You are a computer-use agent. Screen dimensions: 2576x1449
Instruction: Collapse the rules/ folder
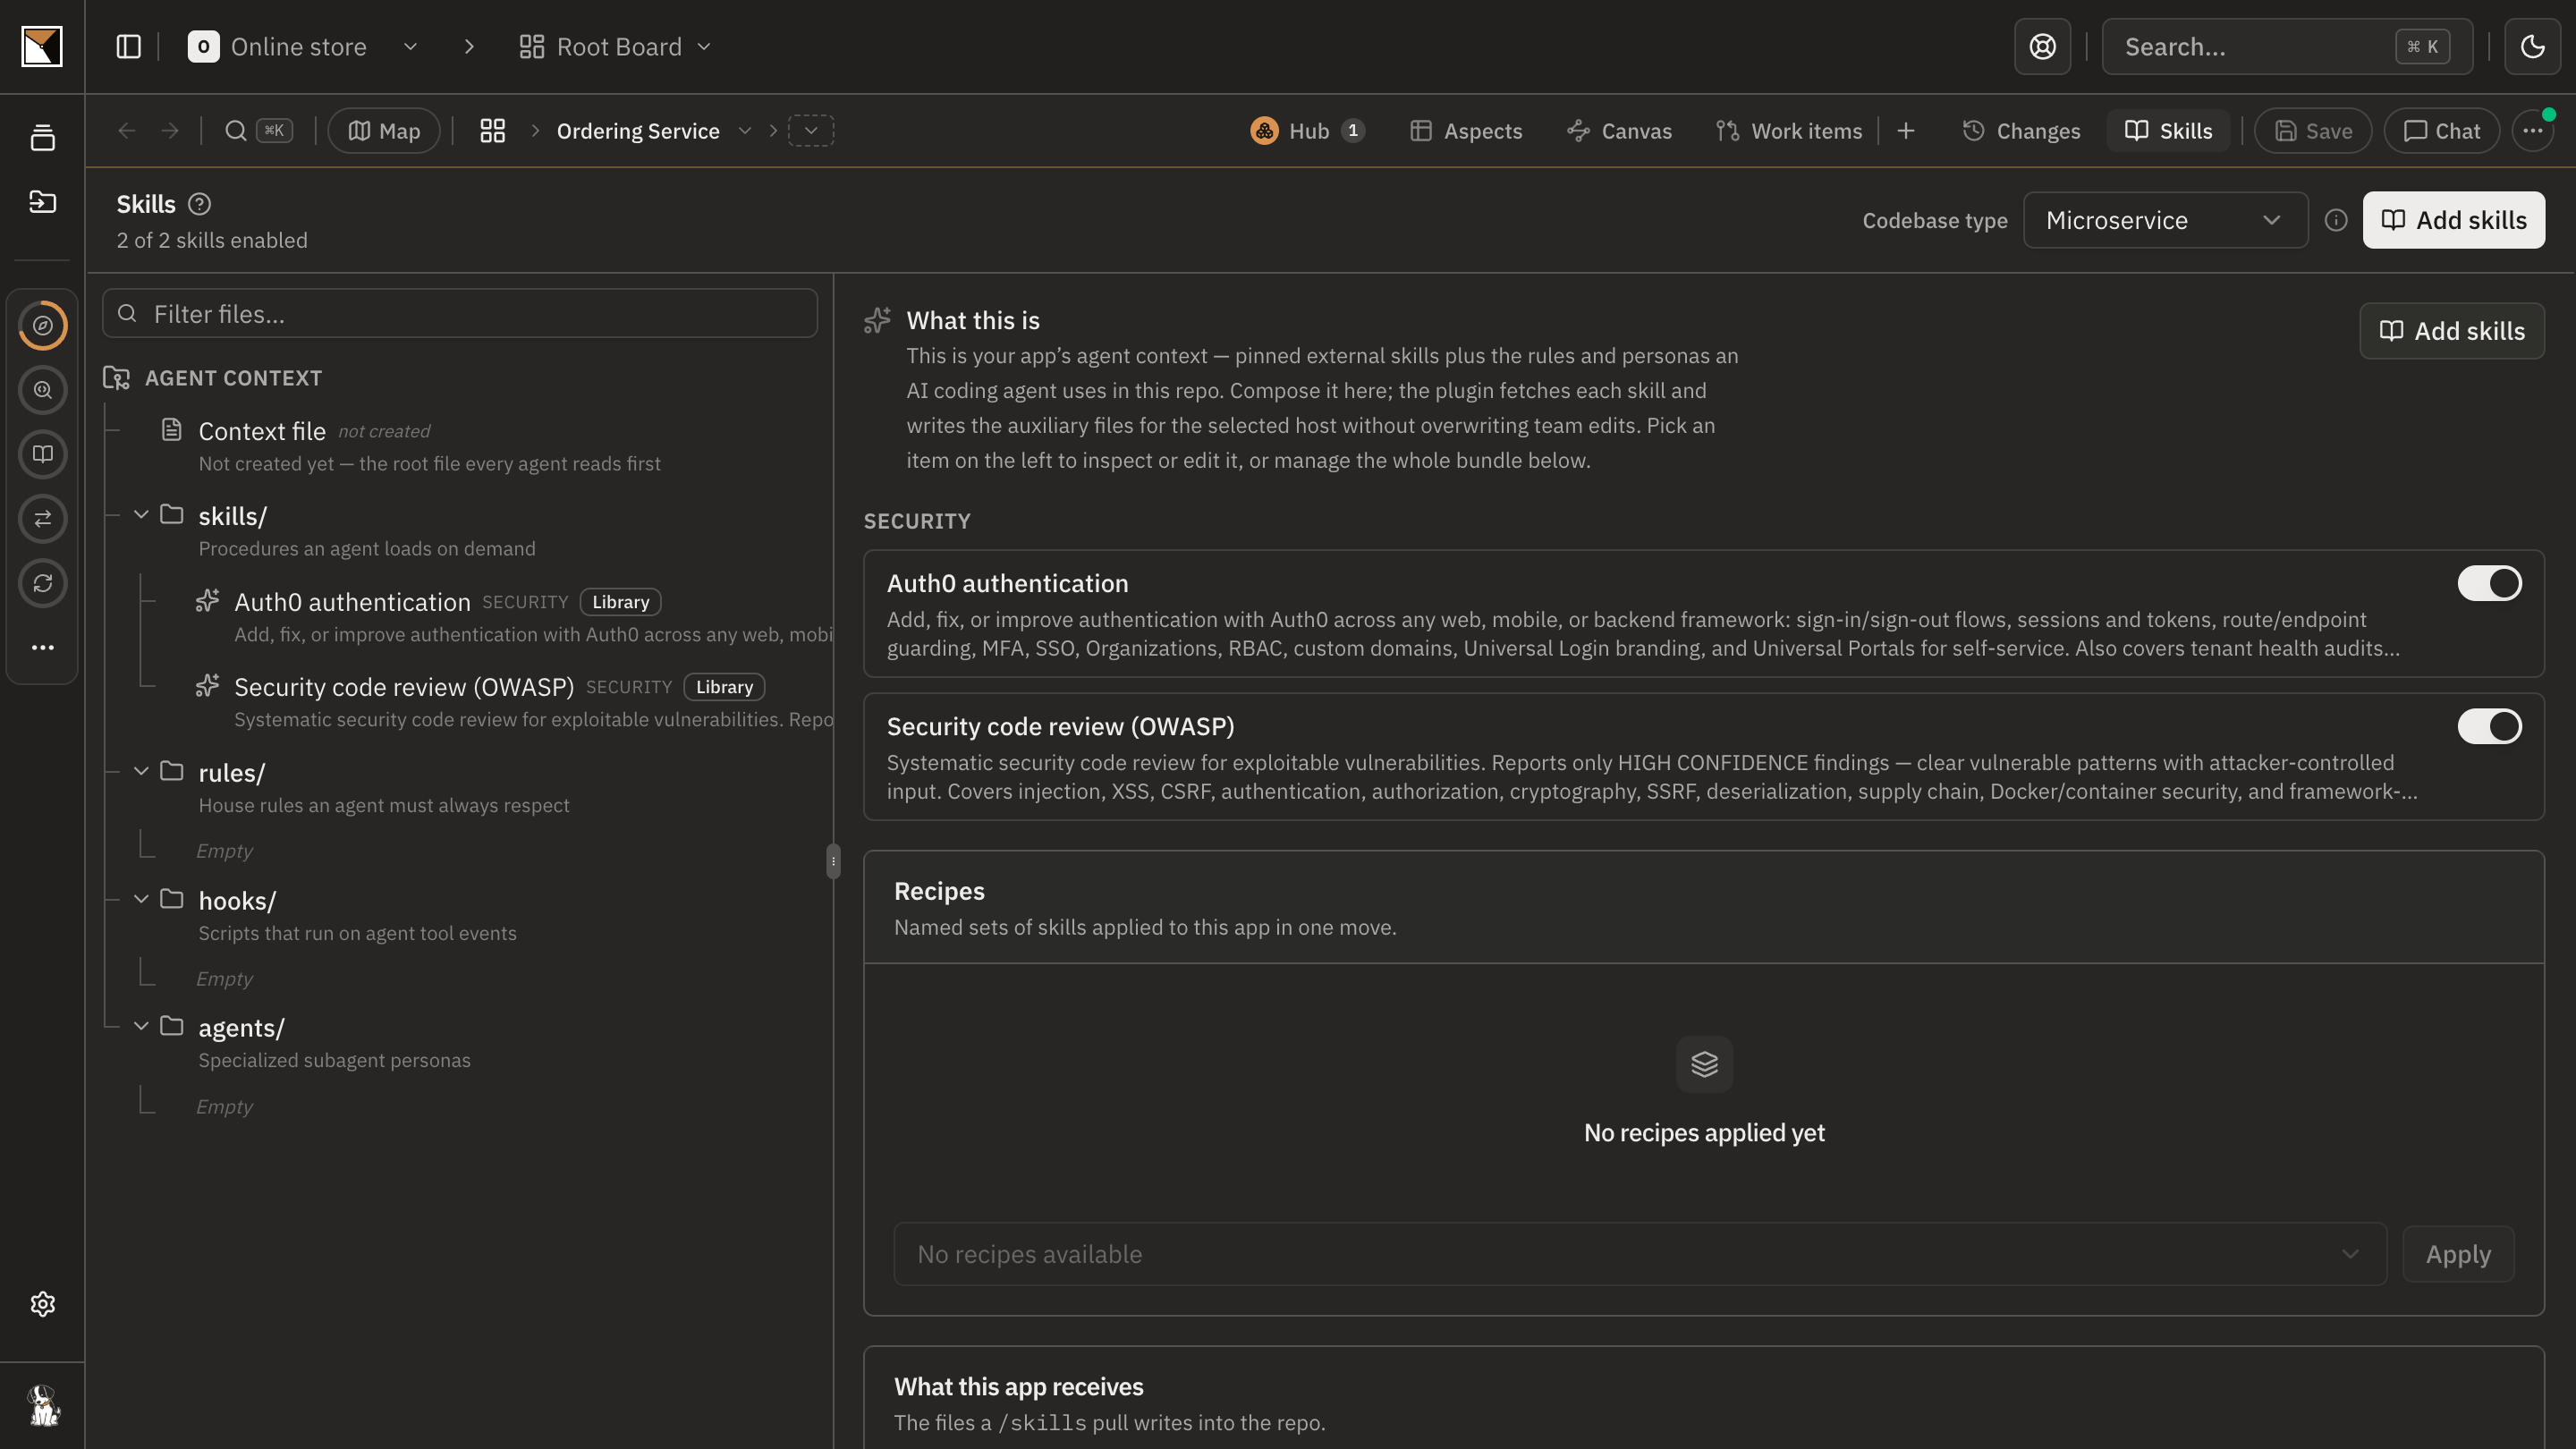(141, 772)
